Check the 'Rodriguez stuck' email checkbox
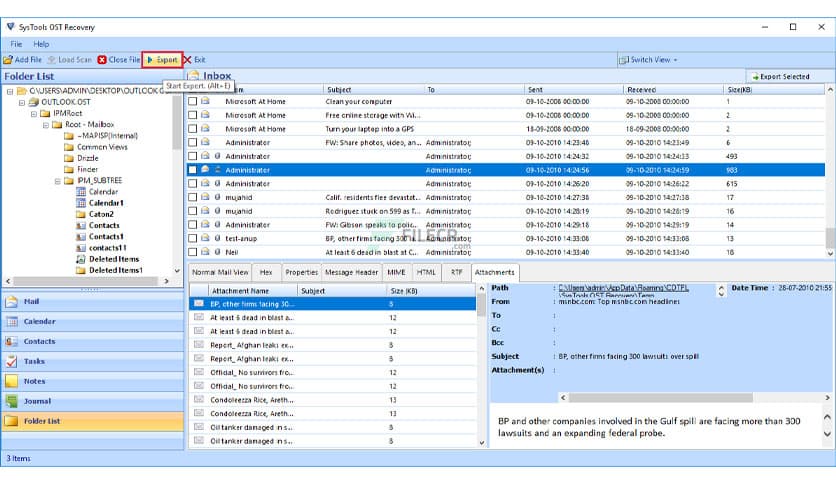Viewport: 836px width, 484px height. click(x=192, y=211)
